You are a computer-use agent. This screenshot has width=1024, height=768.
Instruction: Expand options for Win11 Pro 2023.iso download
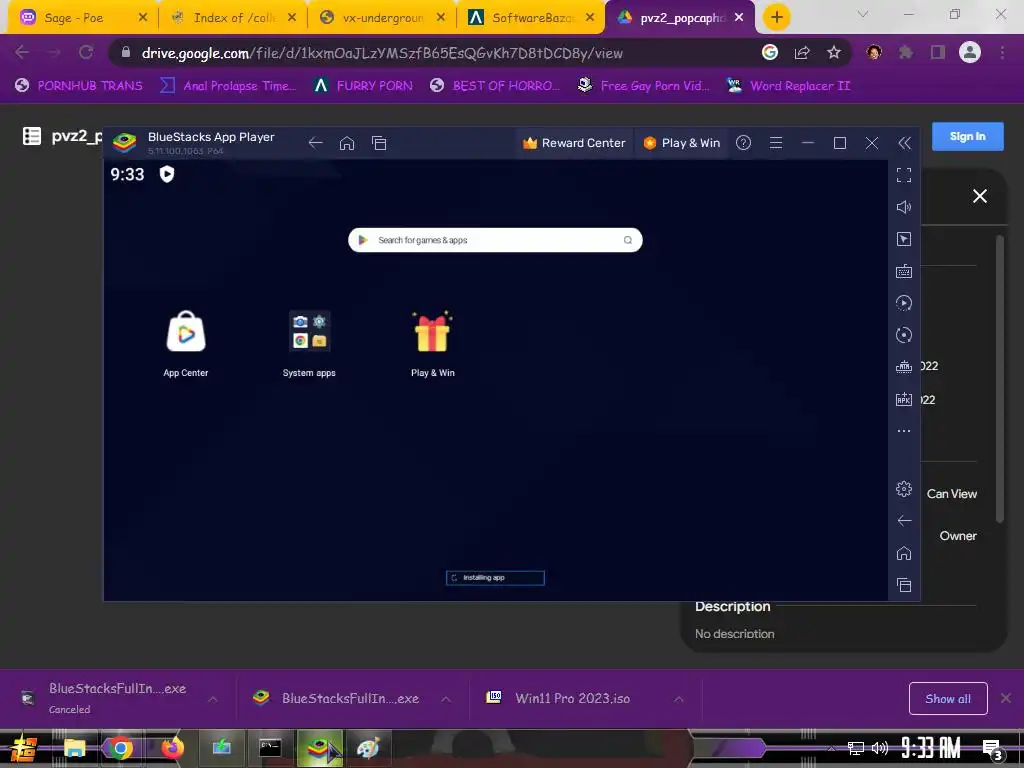(679, 699)
